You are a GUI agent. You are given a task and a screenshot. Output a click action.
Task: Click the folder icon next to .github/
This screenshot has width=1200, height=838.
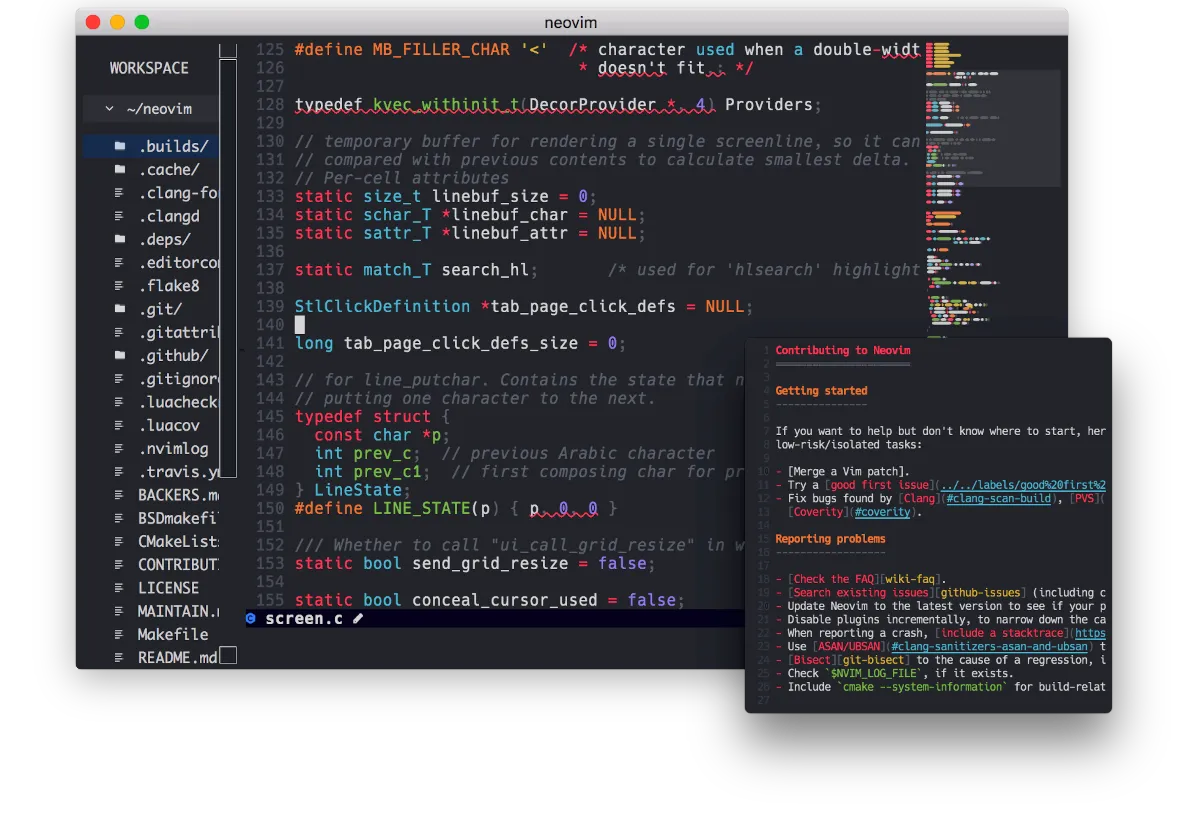click(120, 355)
